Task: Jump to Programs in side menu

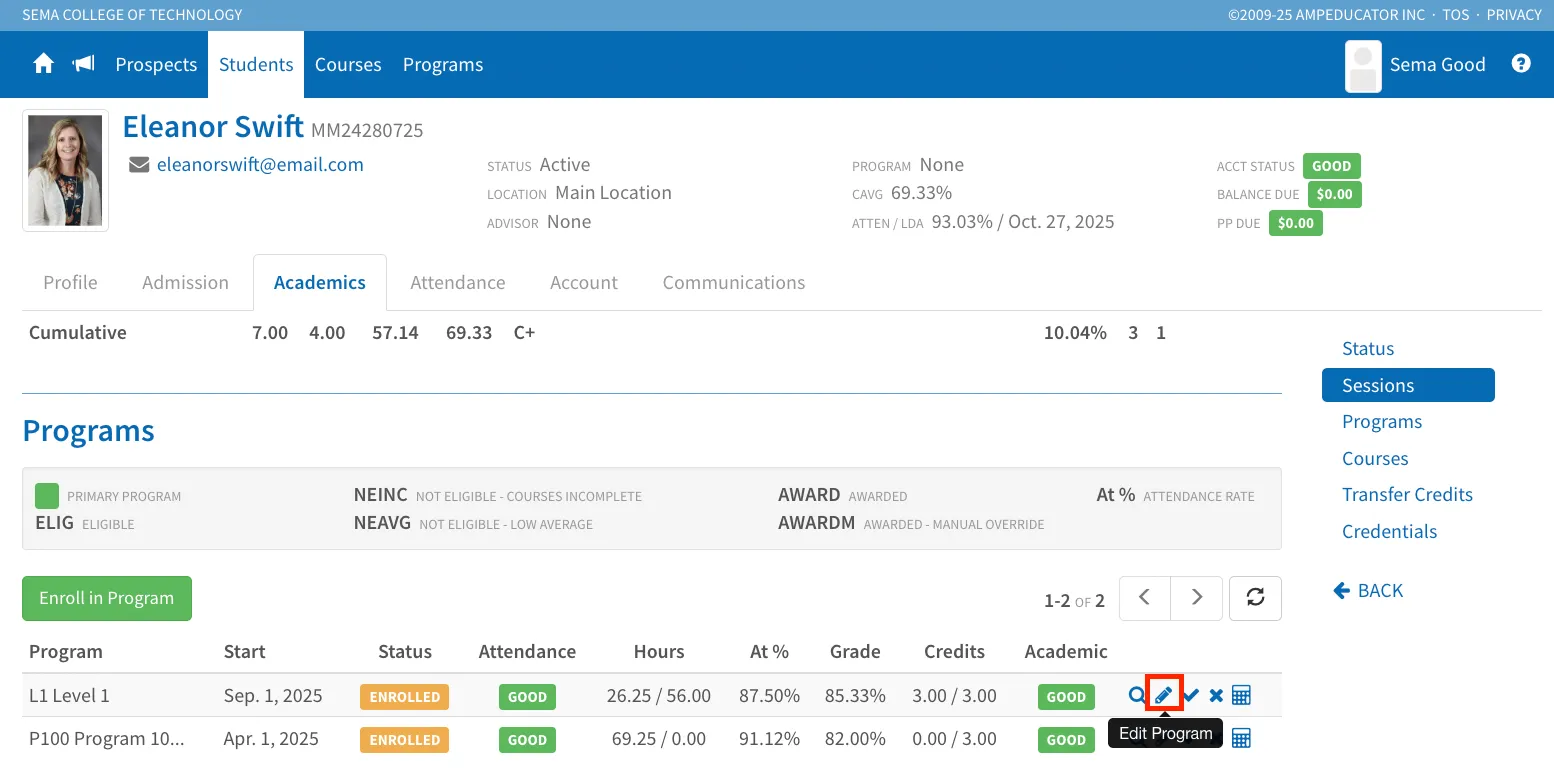Action: coord(1382,421)
